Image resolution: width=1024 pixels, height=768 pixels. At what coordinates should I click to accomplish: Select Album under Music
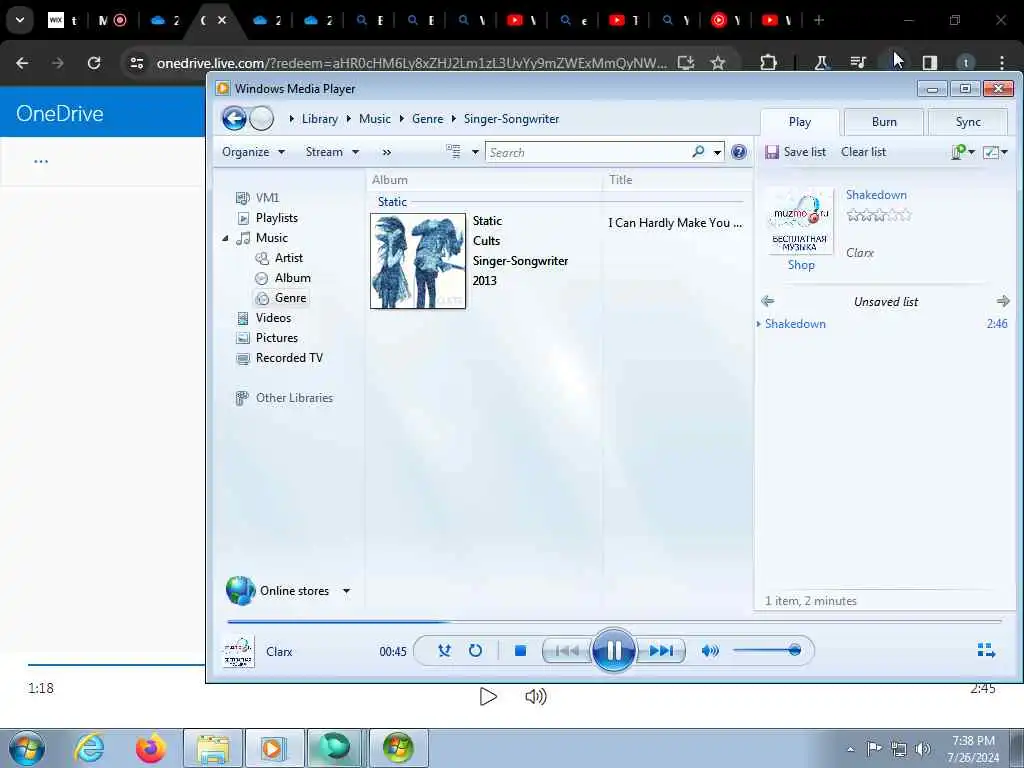(293, 278)
